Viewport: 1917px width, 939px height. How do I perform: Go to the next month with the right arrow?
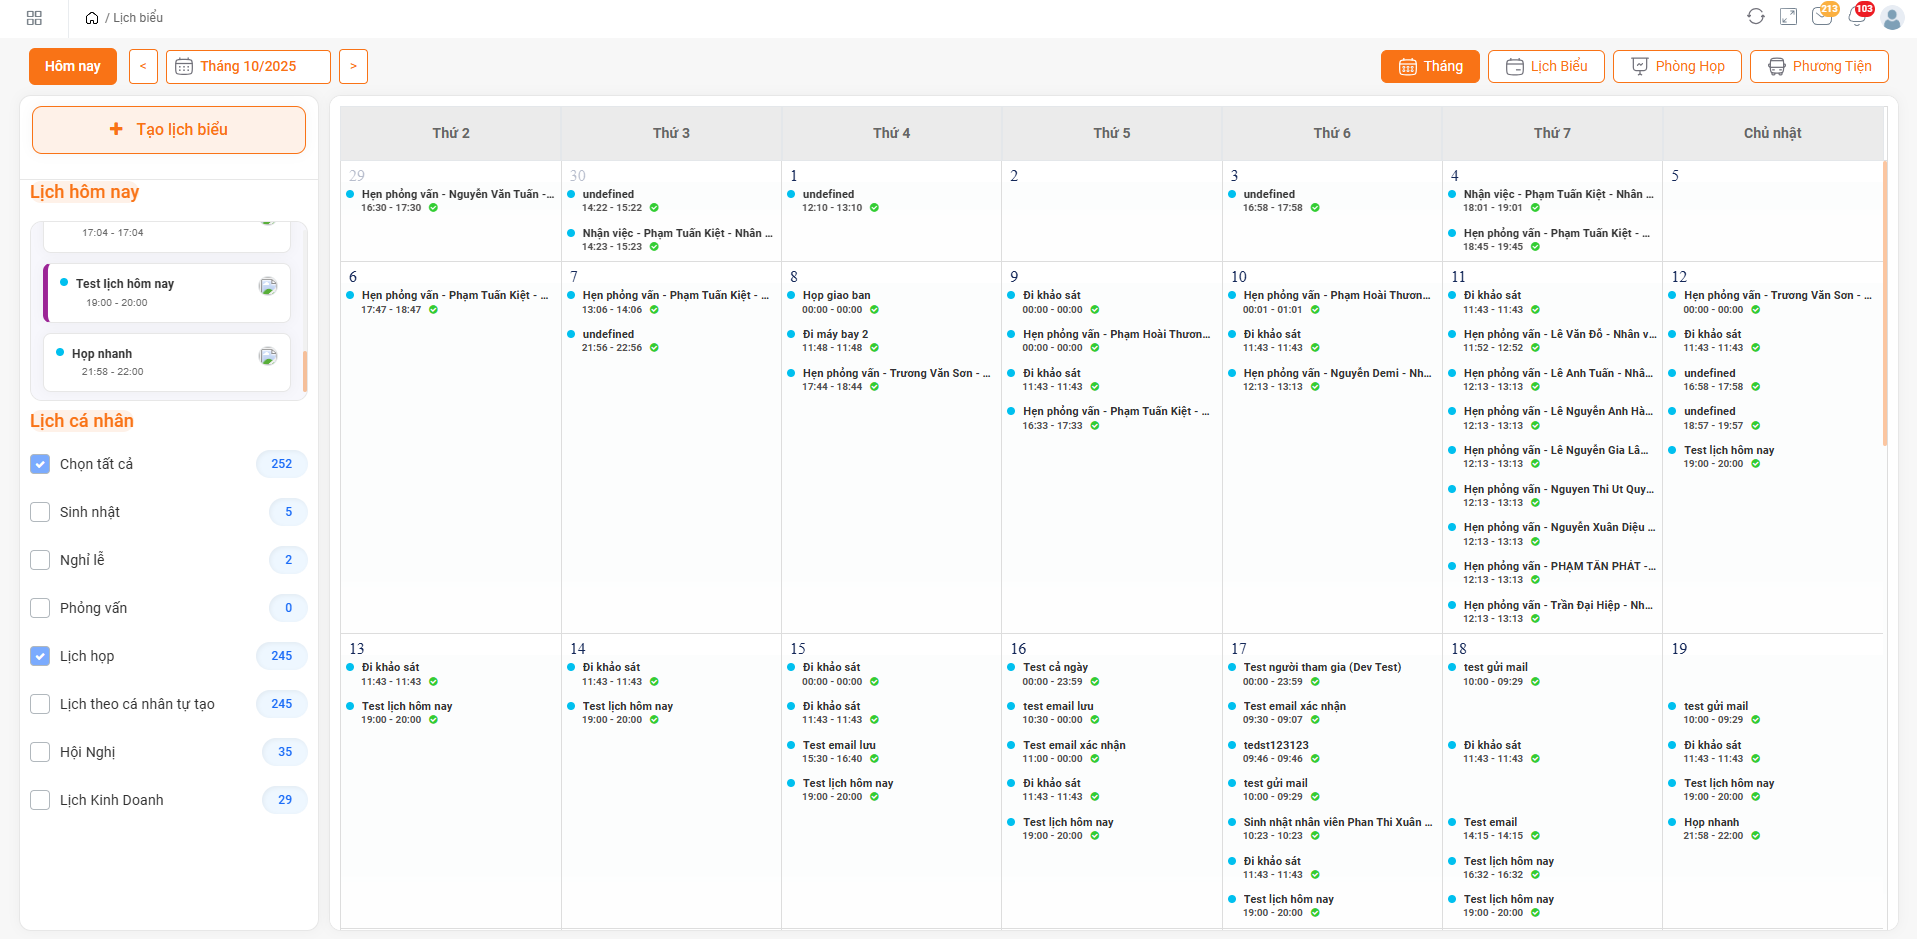click(x=353, y=67)
